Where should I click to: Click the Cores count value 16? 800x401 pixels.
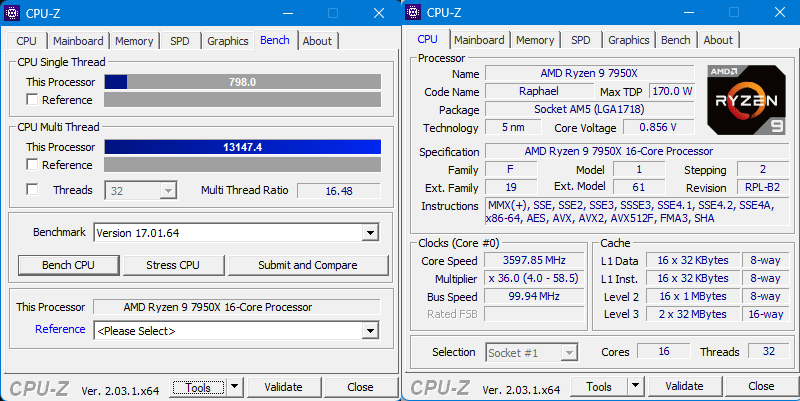pos(664,352)
